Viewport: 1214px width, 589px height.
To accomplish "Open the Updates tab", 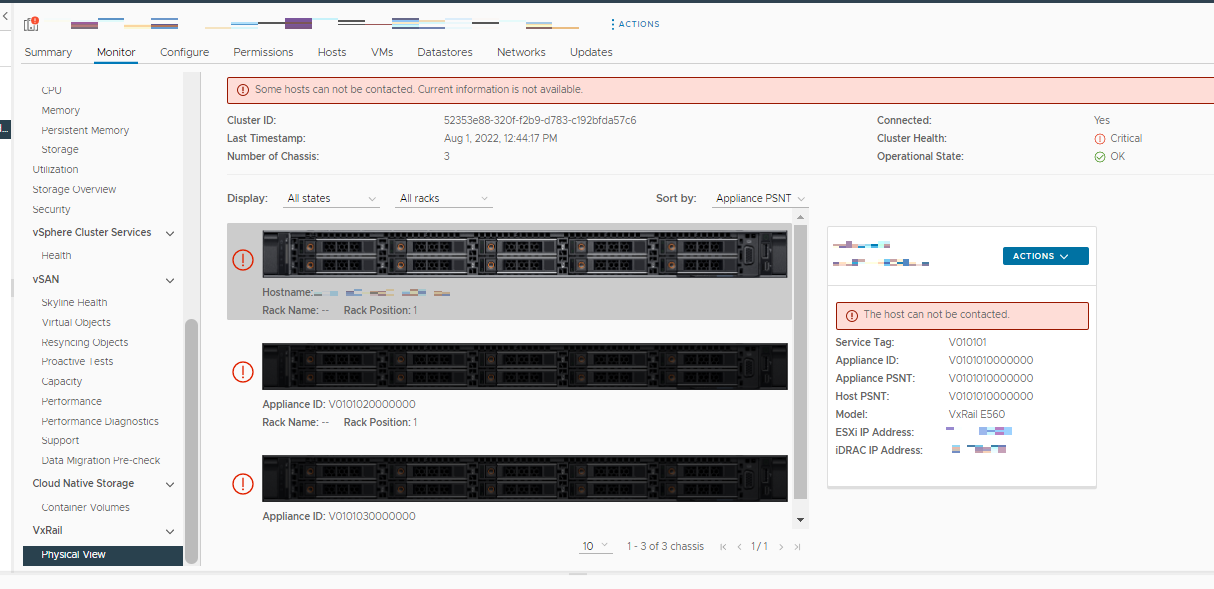I will click(x=591, y=52).
